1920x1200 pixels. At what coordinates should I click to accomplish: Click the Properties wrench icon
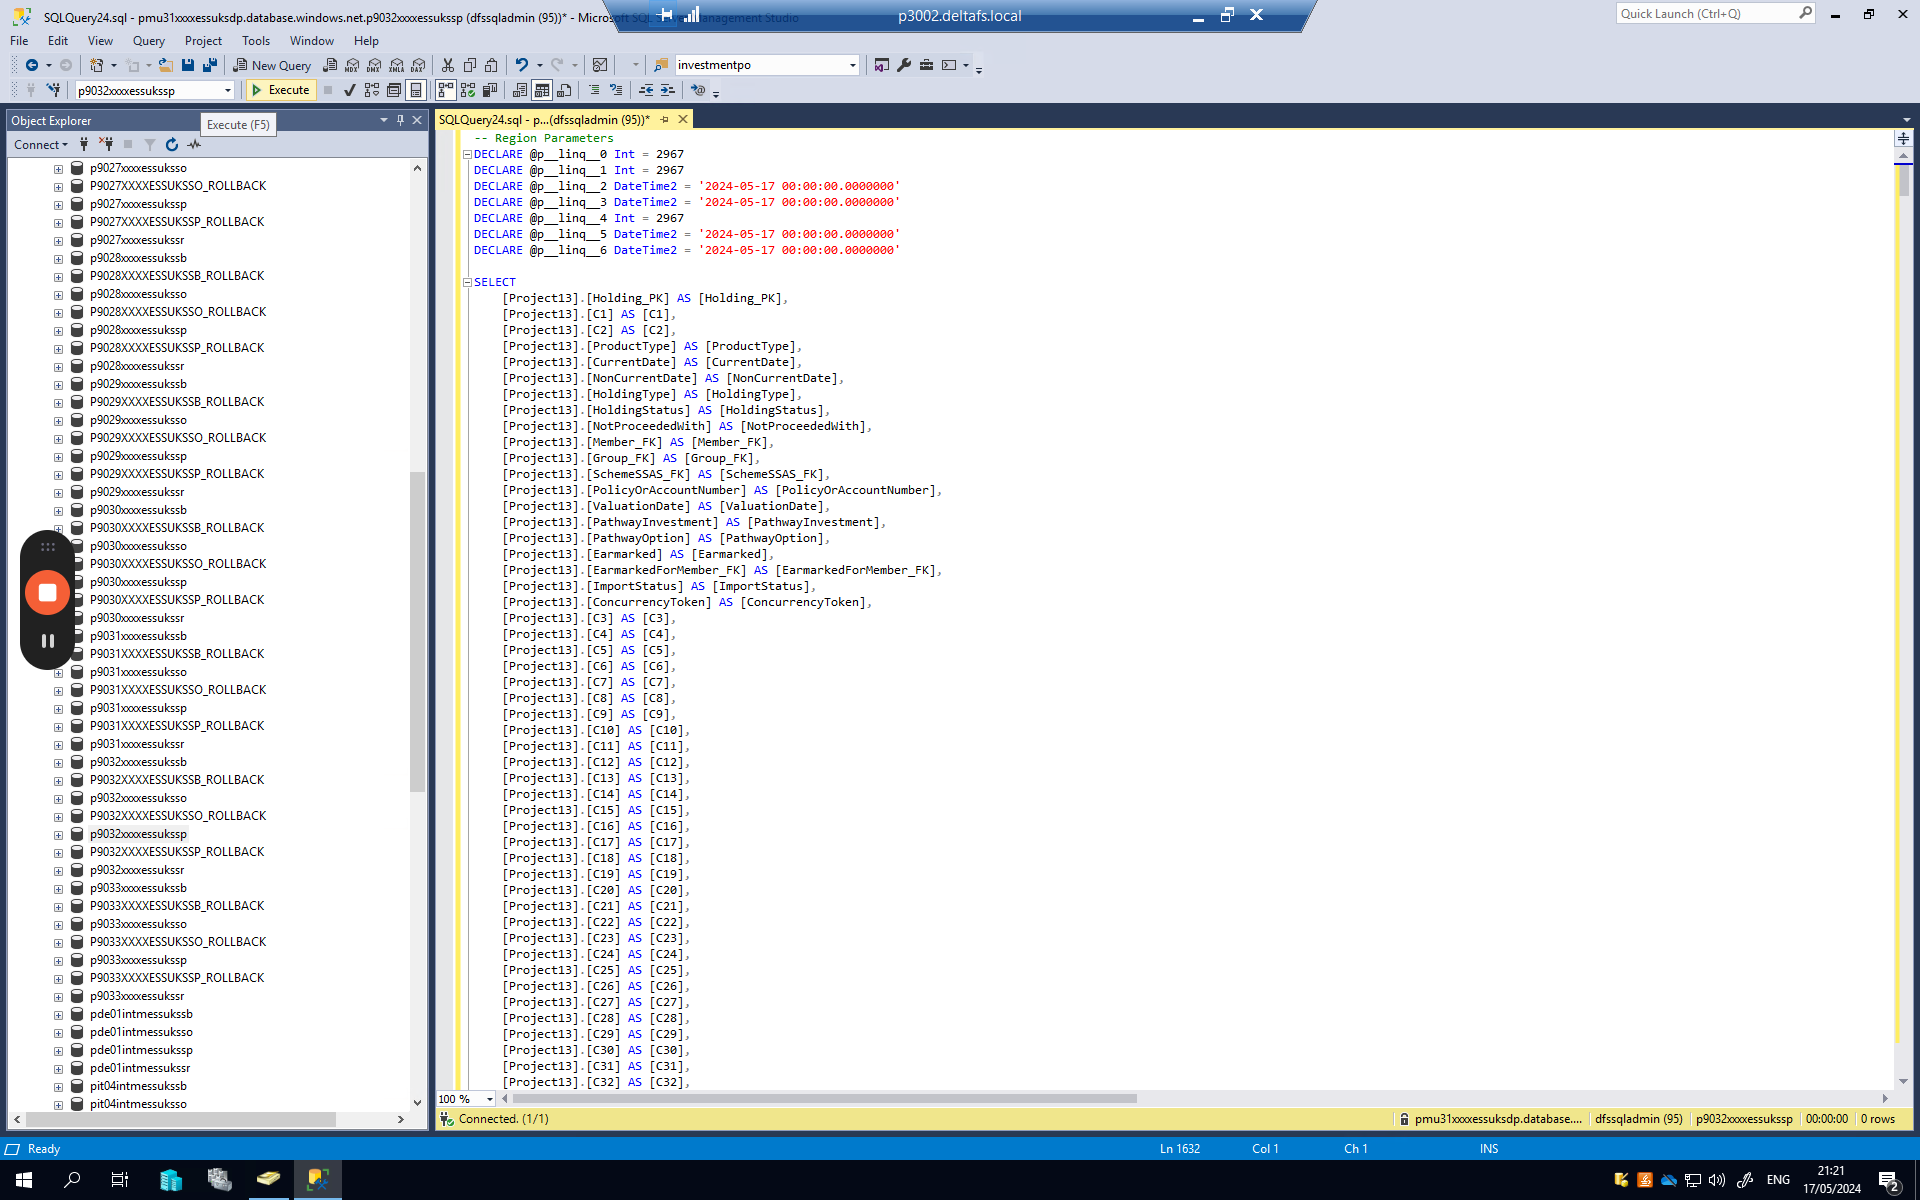click(x=904, y=65)
